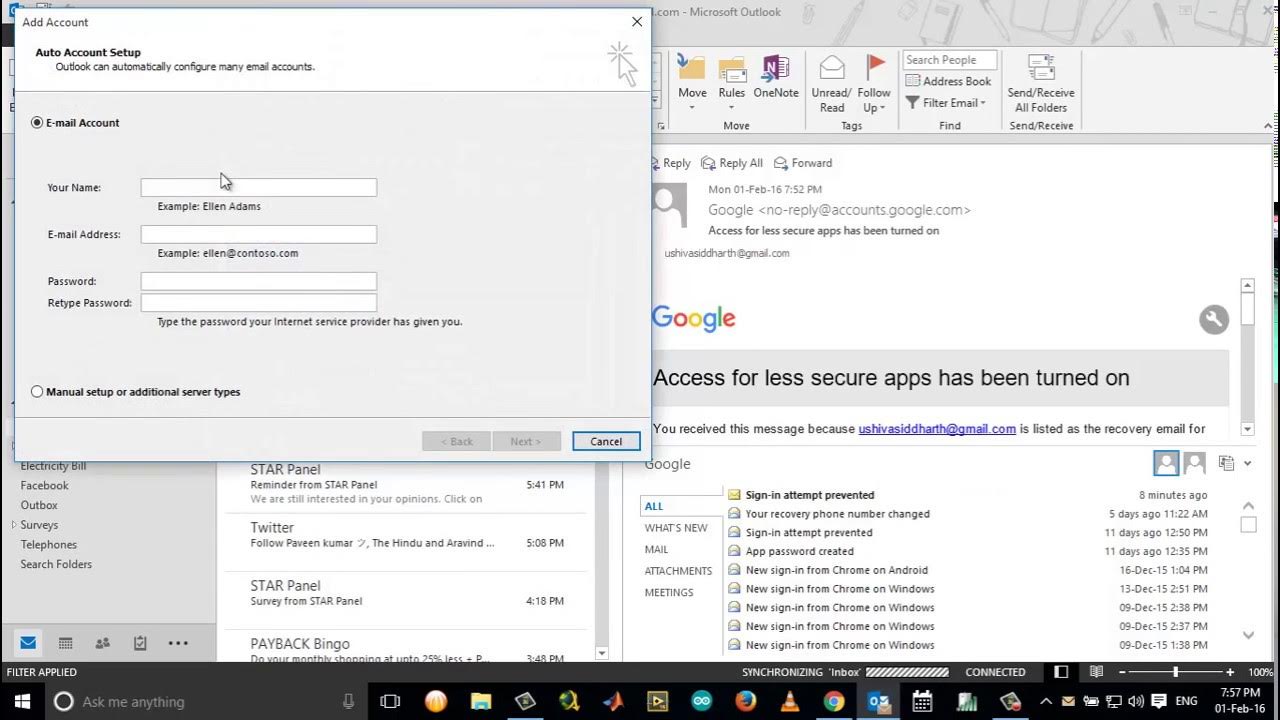The width and height of the screenshot is (1280, 720).
Task: Run Send/Receive All Folders
Action: click(1041, 83)
